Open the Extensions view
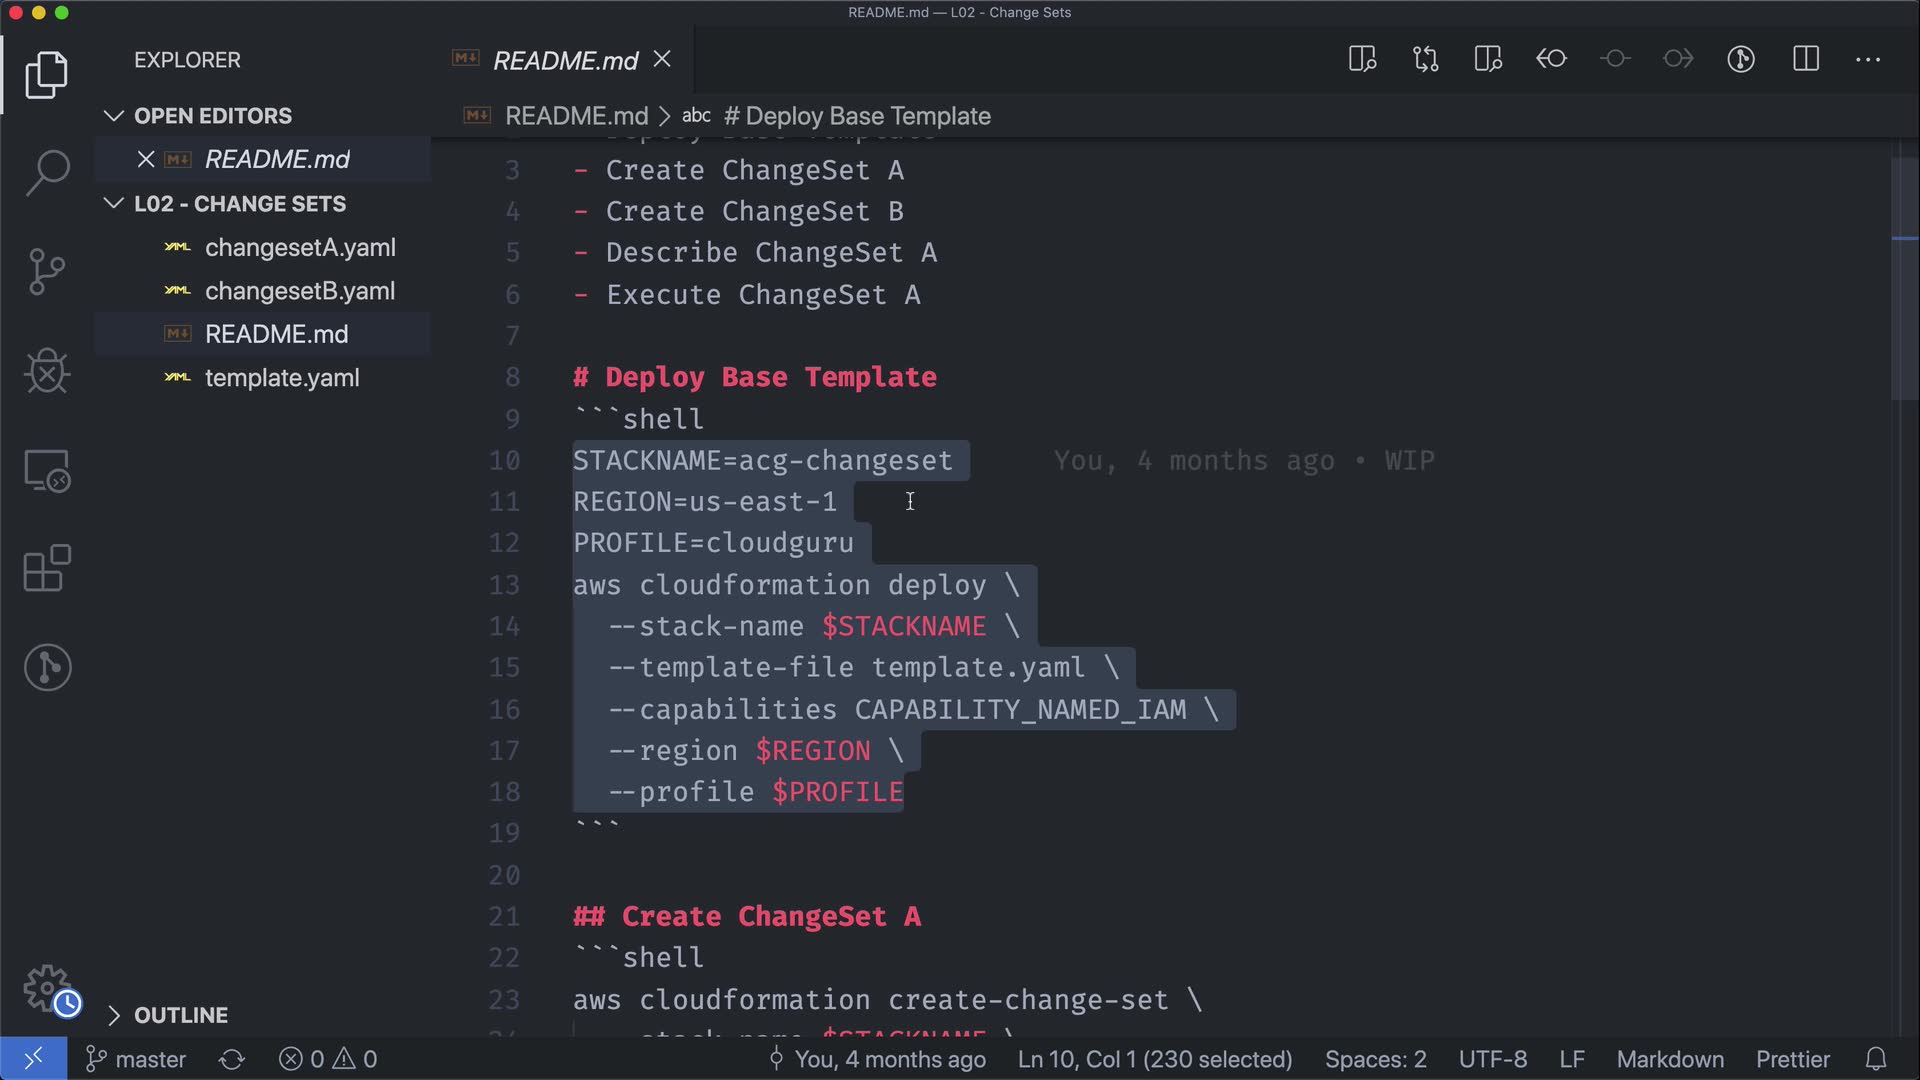The image size is (1920, 1080). click(x=47, y=568)
